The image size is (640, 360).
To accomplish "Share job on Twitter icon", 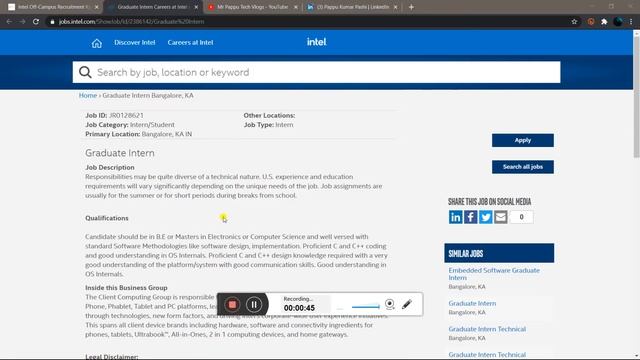I will 486,217.
